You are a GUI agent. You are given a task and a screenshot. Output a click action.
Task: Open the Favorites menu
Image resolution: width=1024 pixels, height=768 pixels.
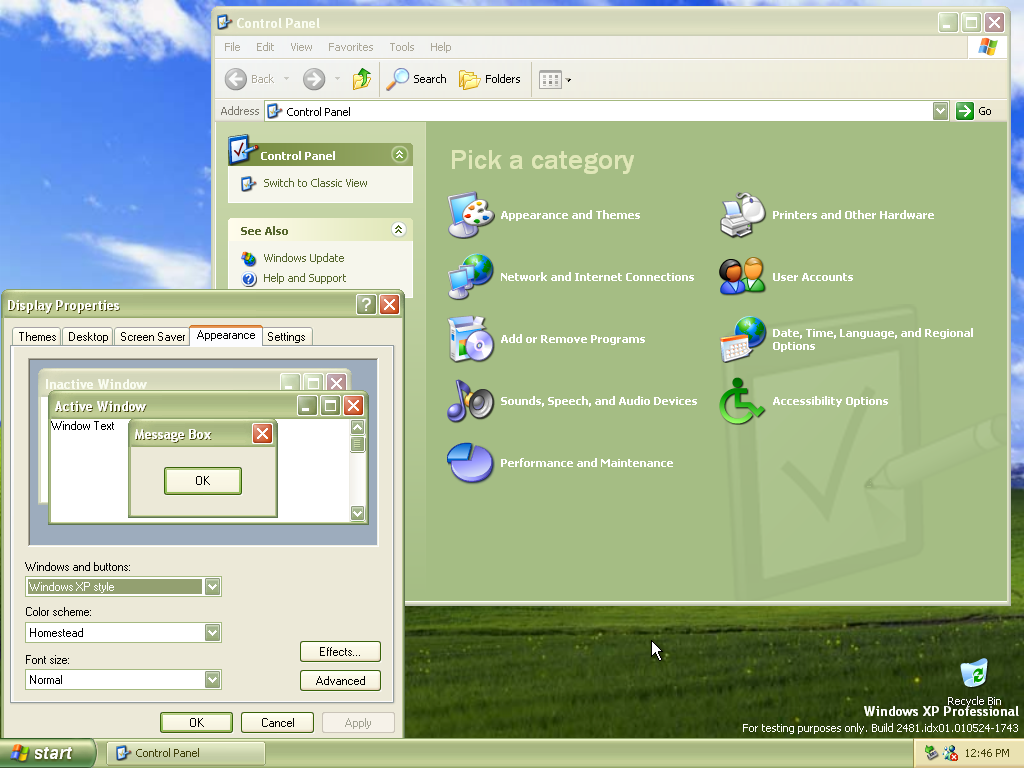[x=351, y=47]
